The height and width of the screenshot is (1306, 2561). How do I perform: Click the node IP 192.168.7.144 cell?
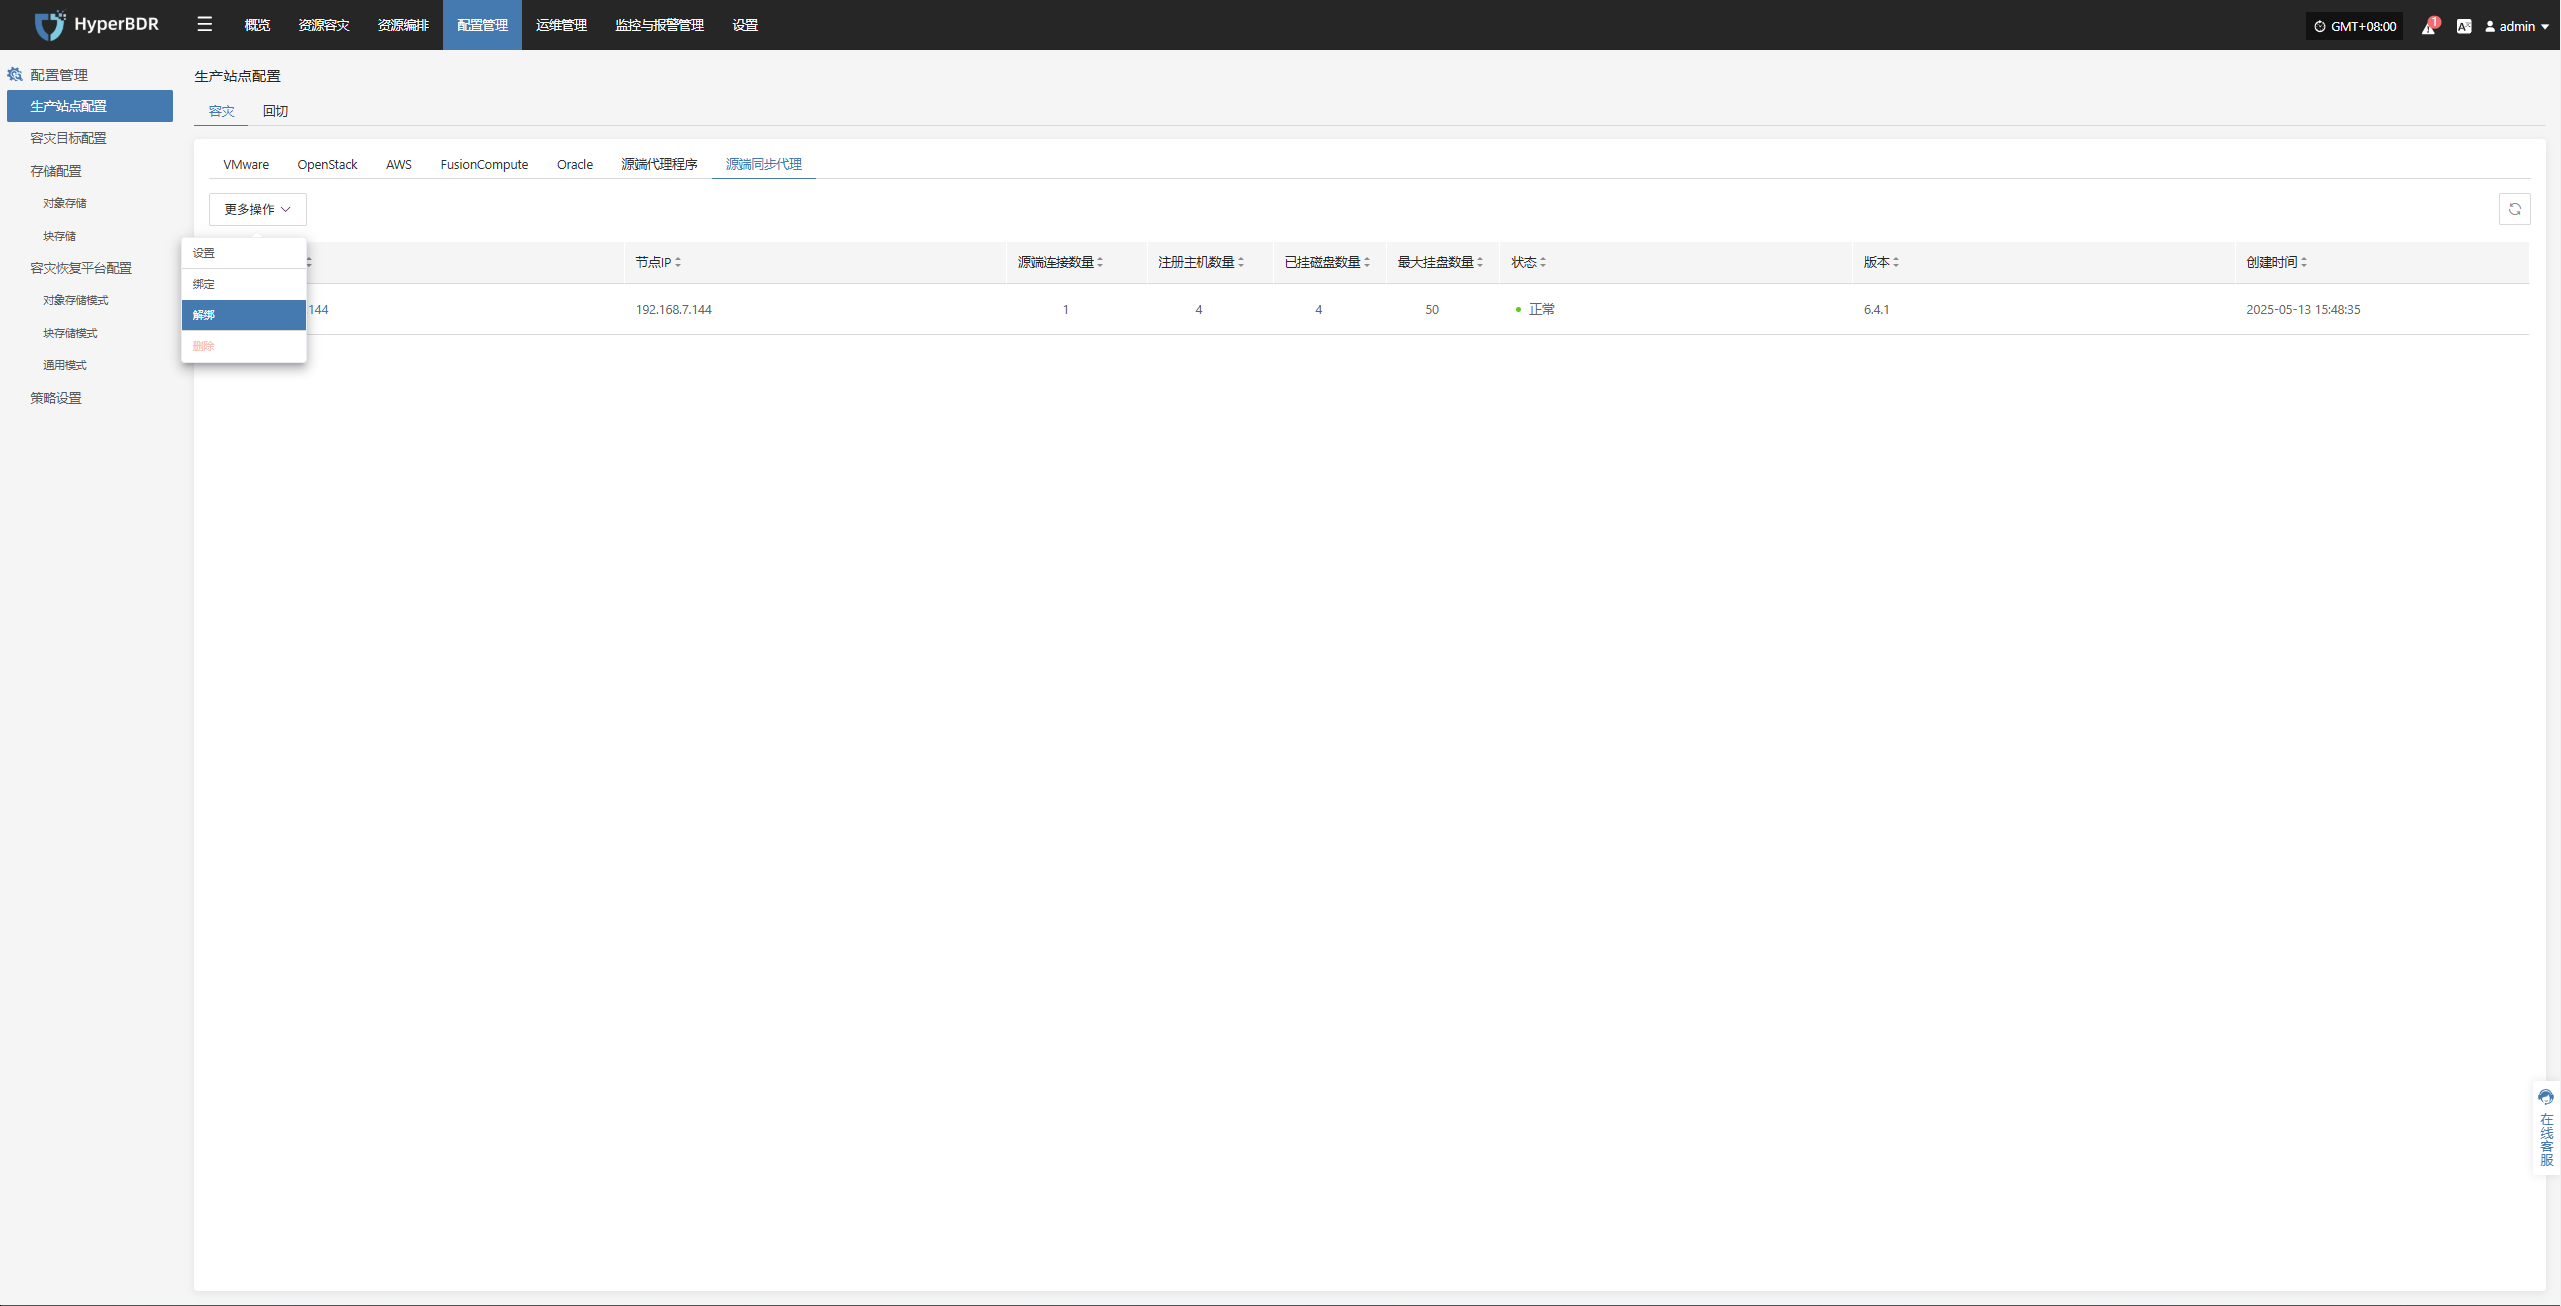(674, 309)
